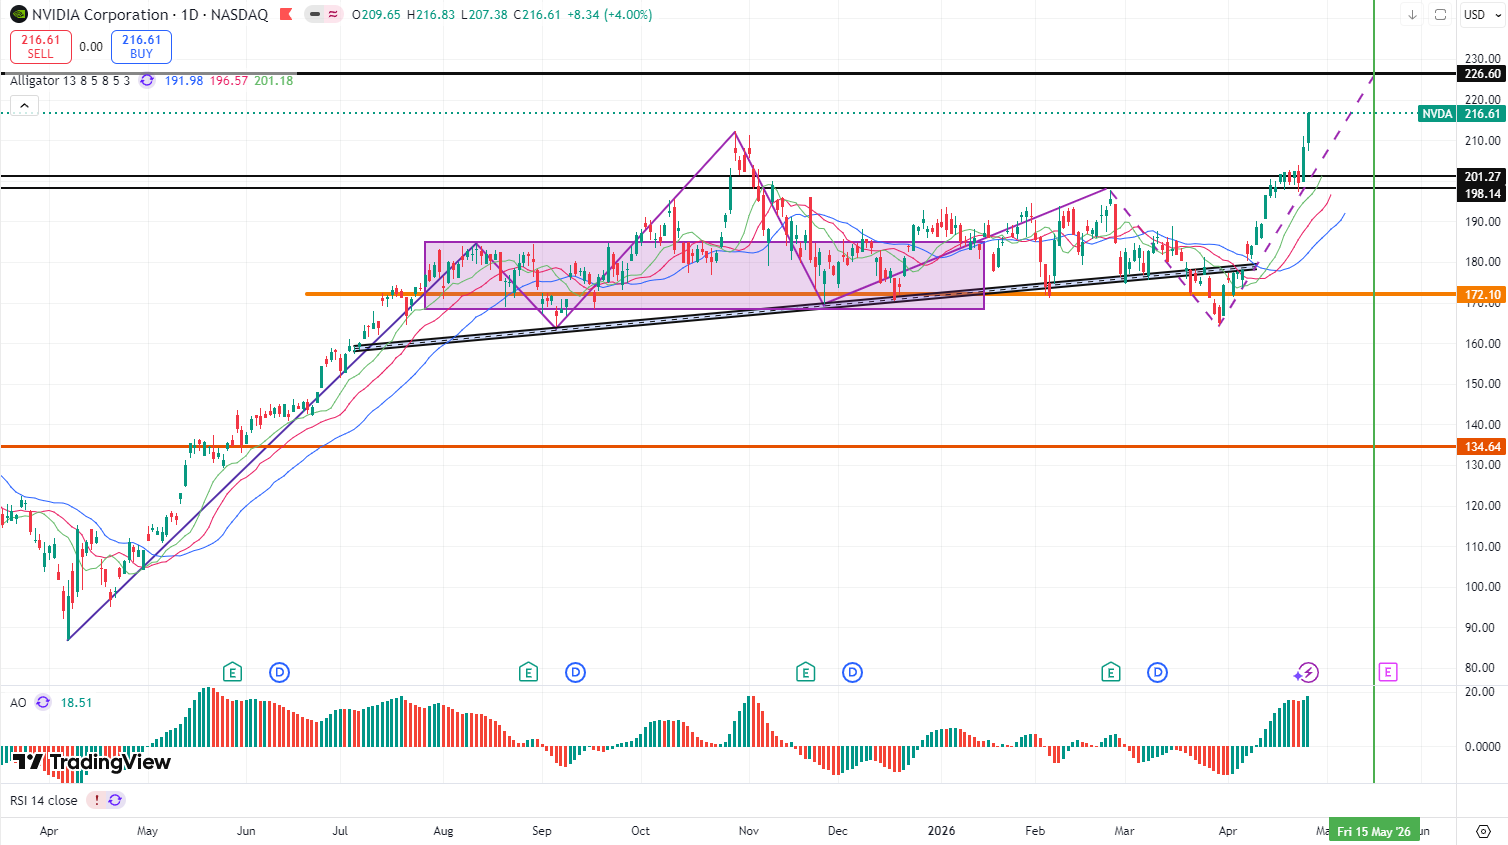Viewport: 1508px width, 845px height.
Task: Click the red flag icon beside NASDAQ
Action: click(286, 15)
